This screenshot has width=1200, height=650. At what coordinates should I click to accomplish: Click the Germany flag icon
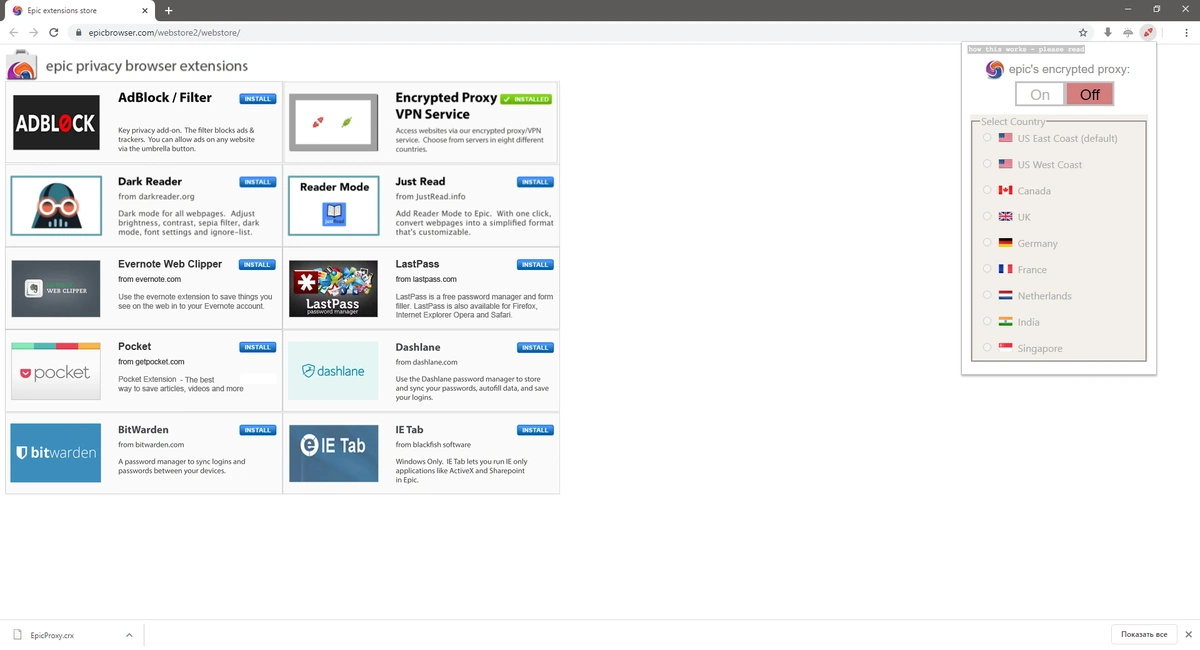[1006, 243]
